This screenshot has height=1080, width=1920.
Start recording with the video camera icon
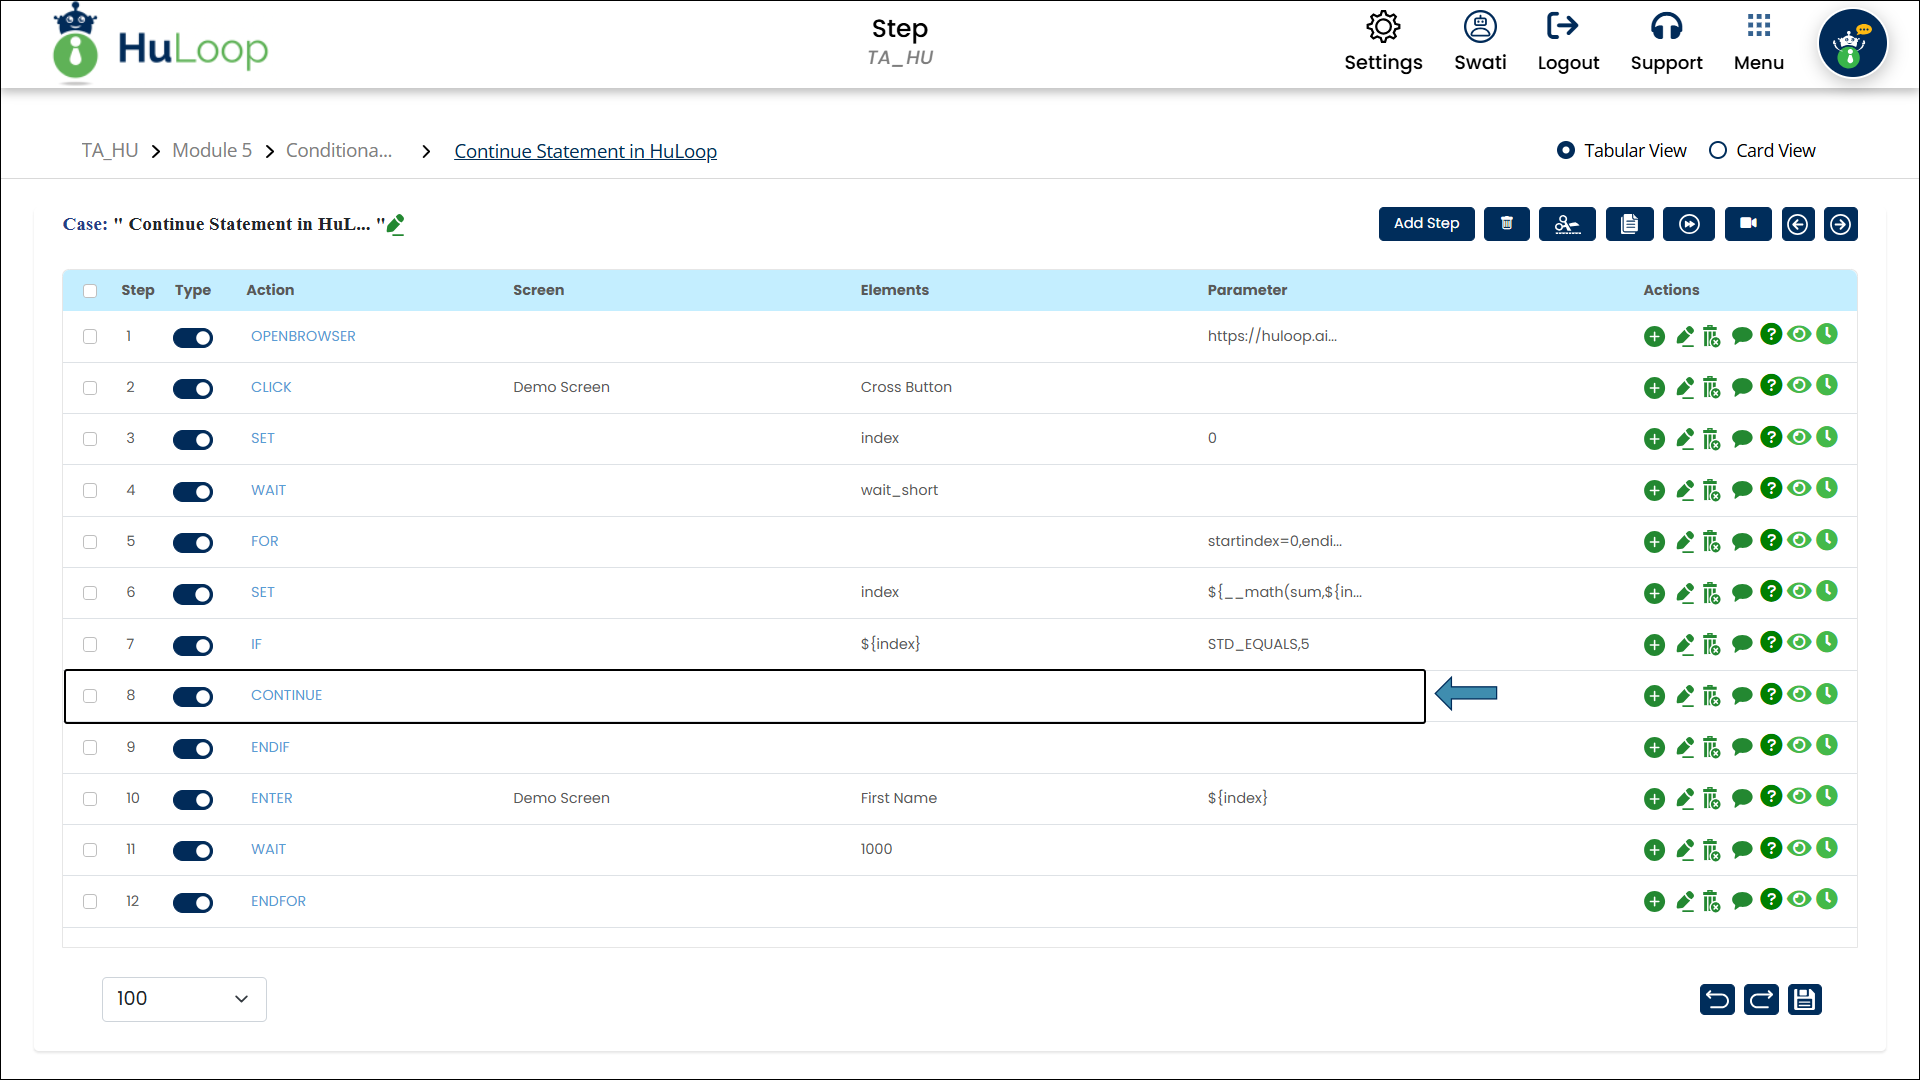pos(1747,224)
